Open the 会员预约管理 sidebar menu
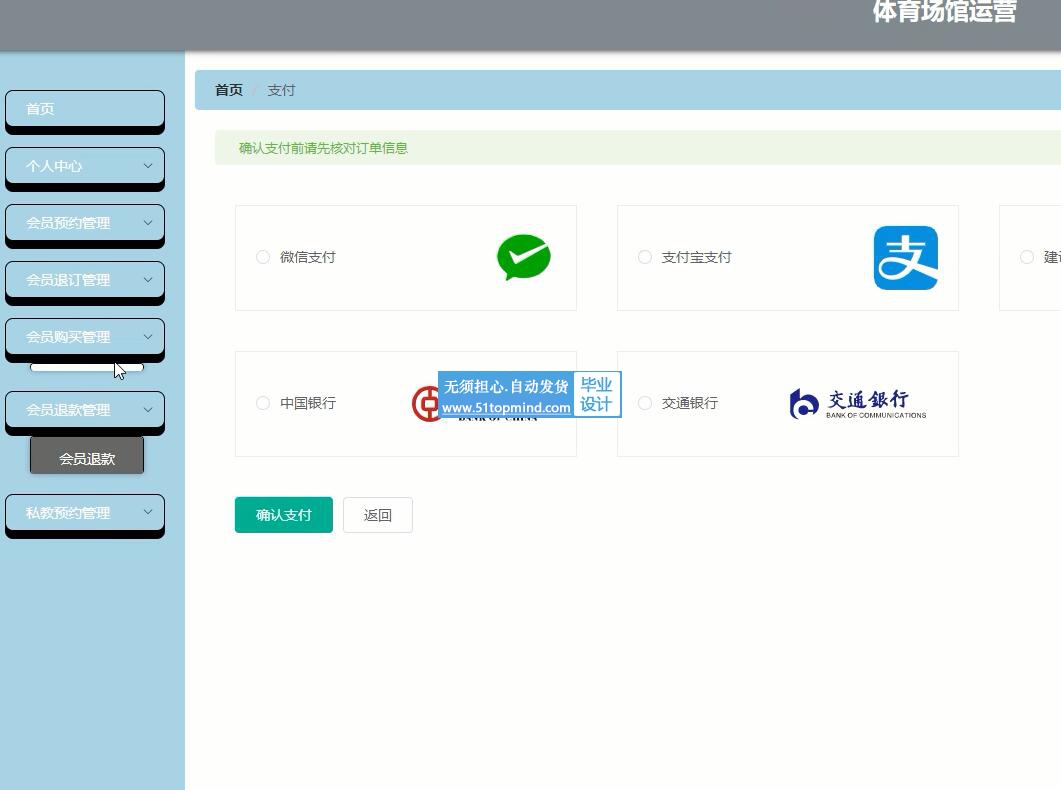The image size is (1061, 790). click(85, 223)
